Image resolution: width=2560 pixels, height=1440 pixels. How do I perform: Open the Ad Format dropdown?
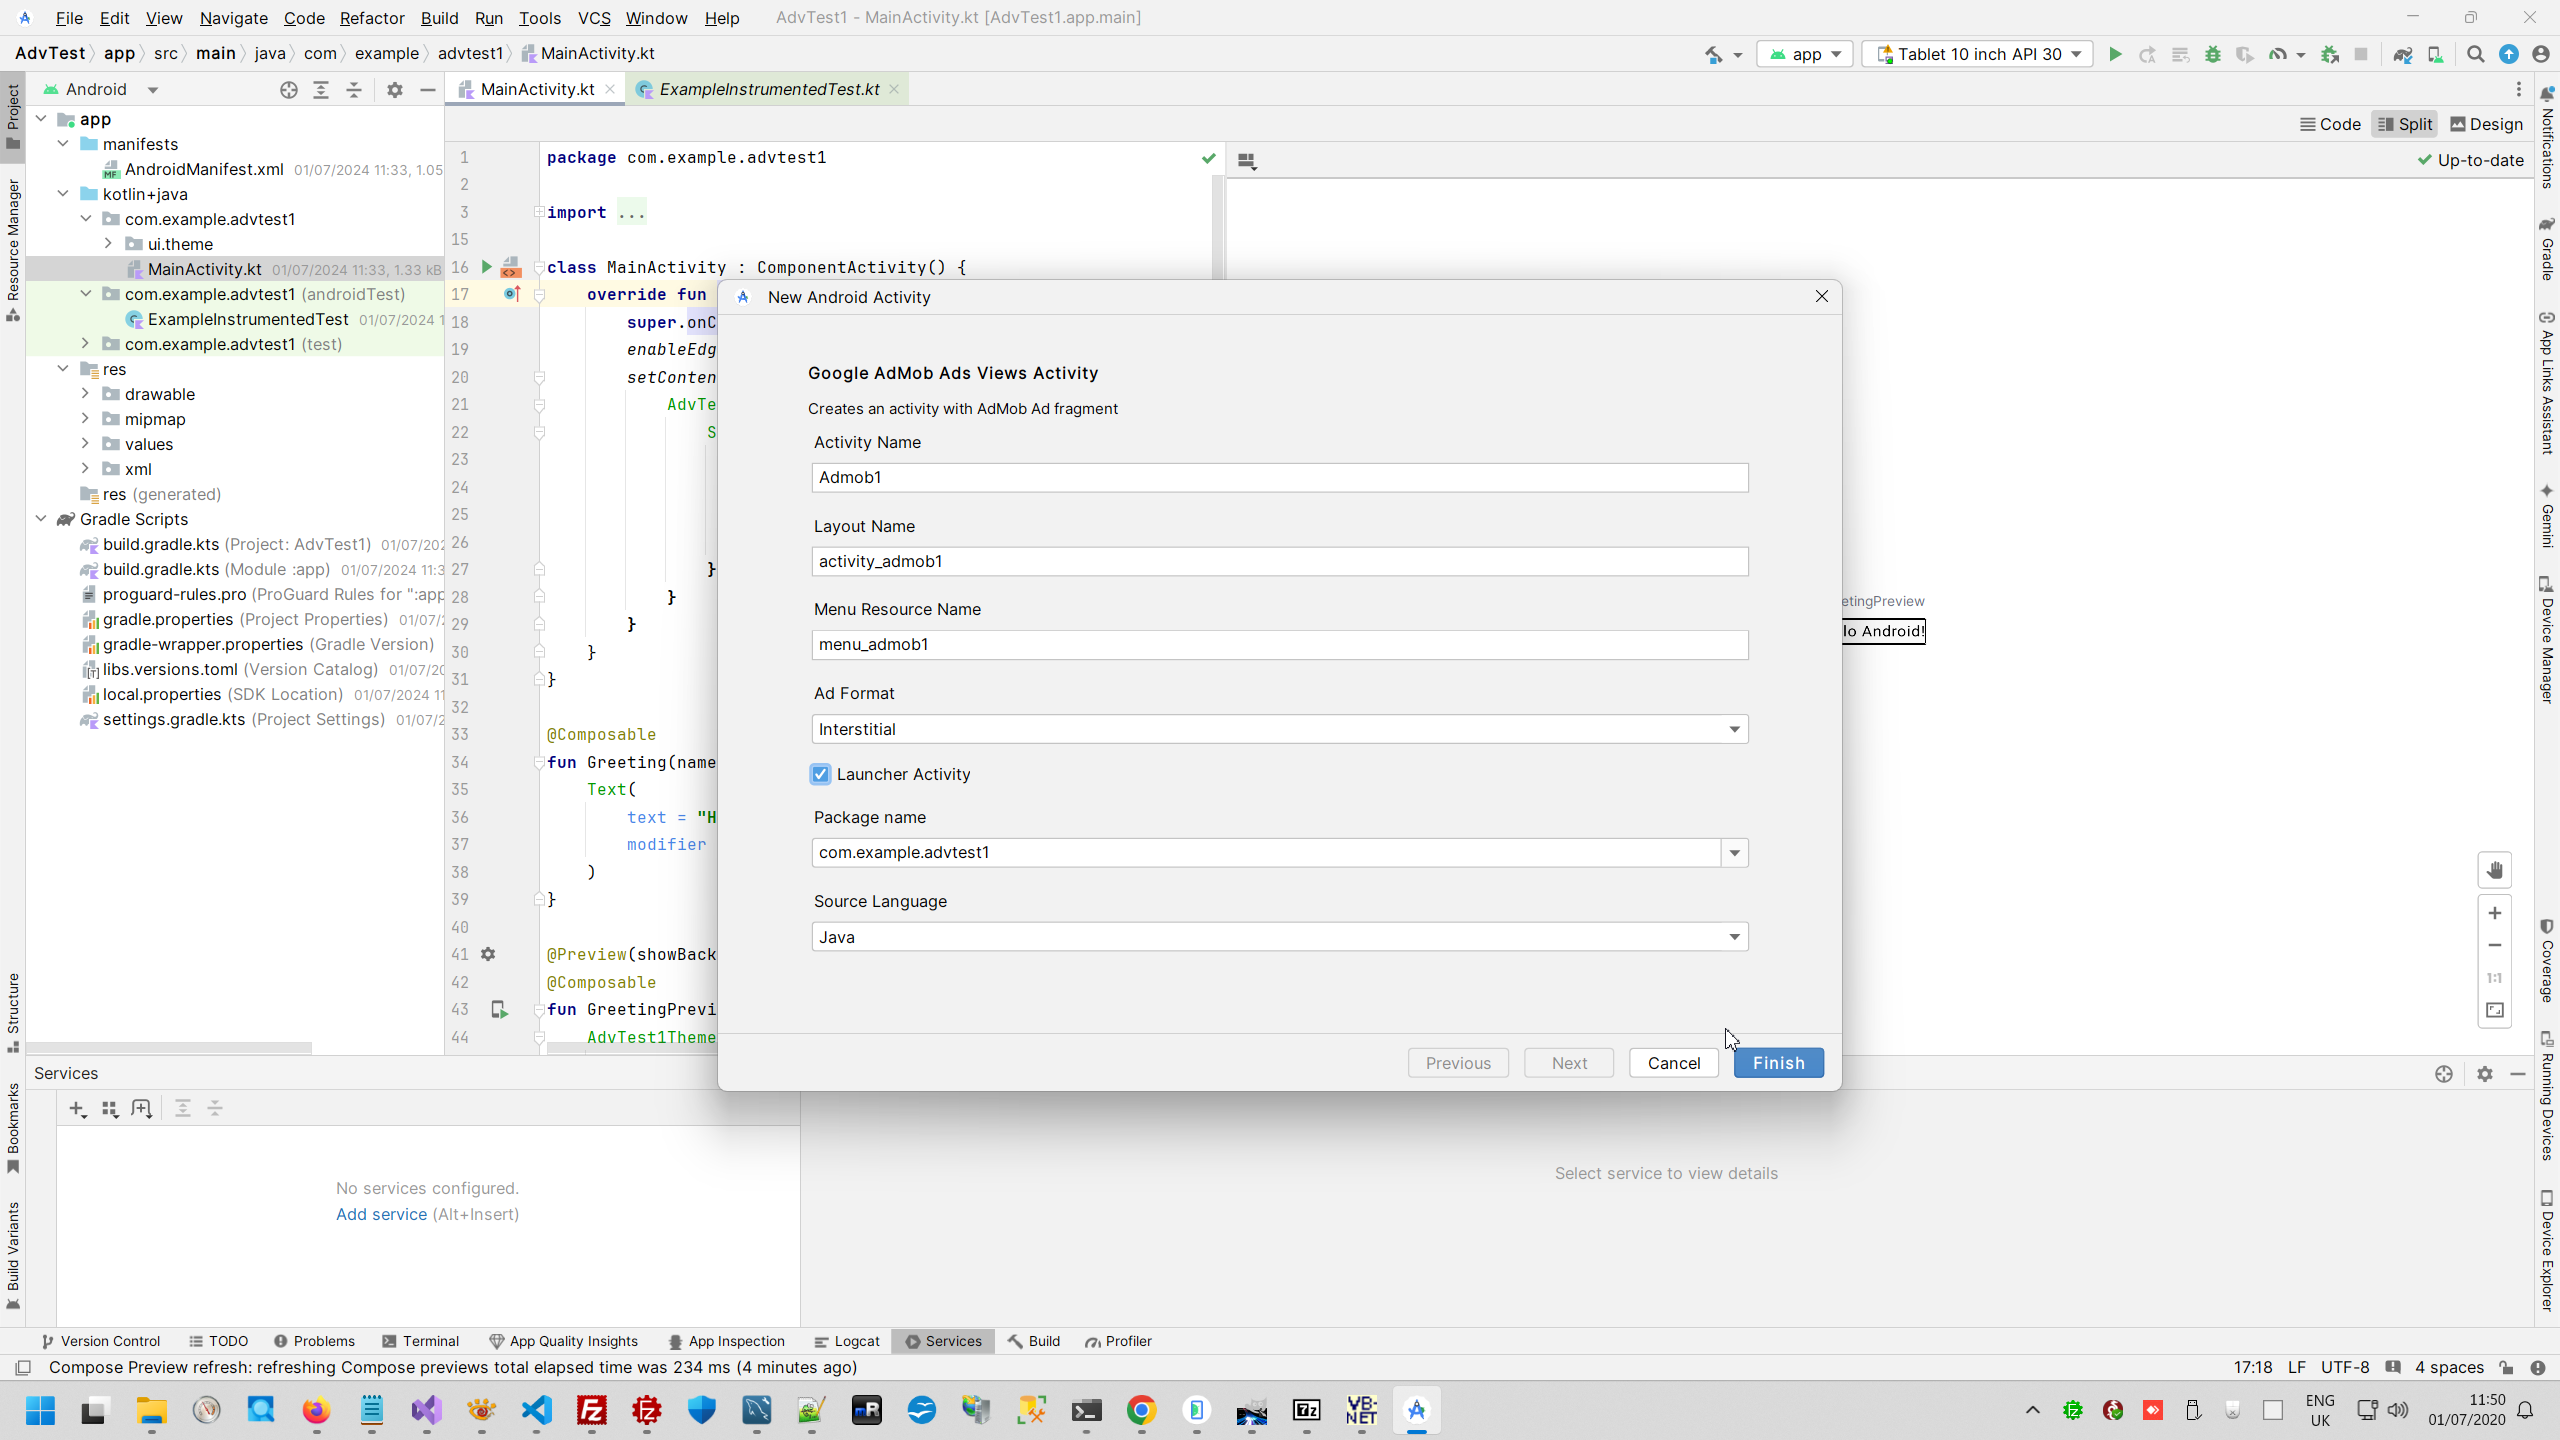[1279, 729]
